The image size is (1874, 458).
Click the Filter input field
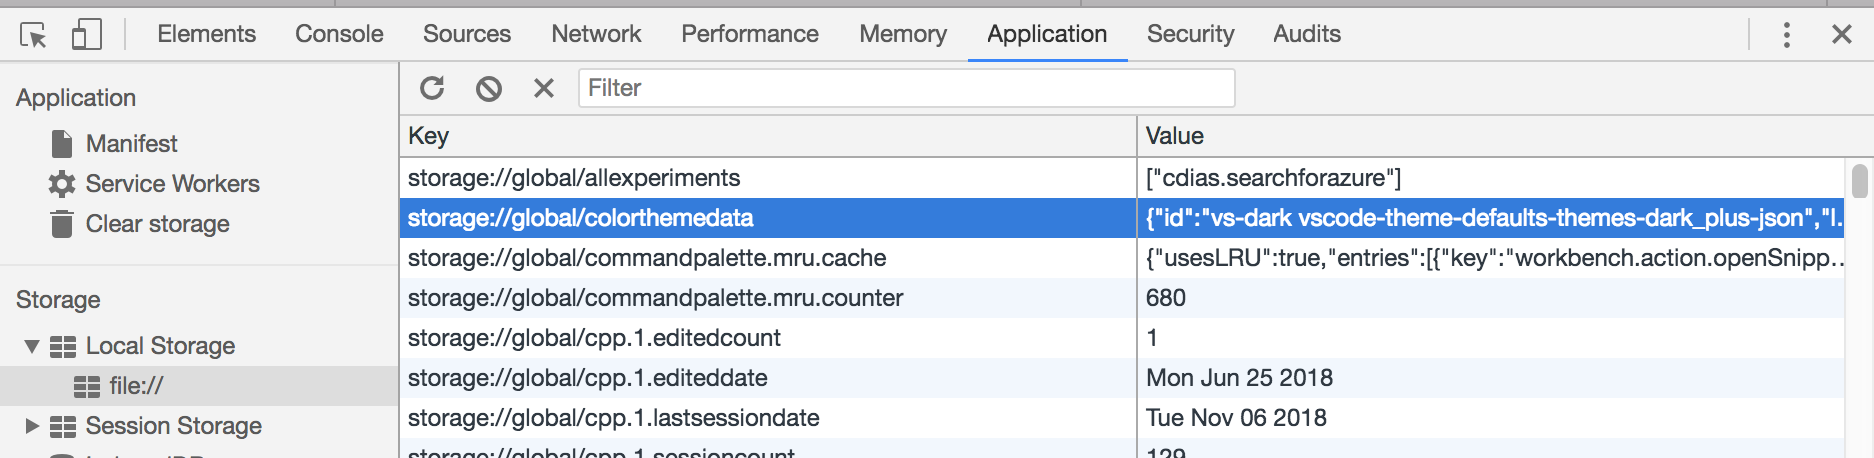pyautogui.click(x=906, y=88)
